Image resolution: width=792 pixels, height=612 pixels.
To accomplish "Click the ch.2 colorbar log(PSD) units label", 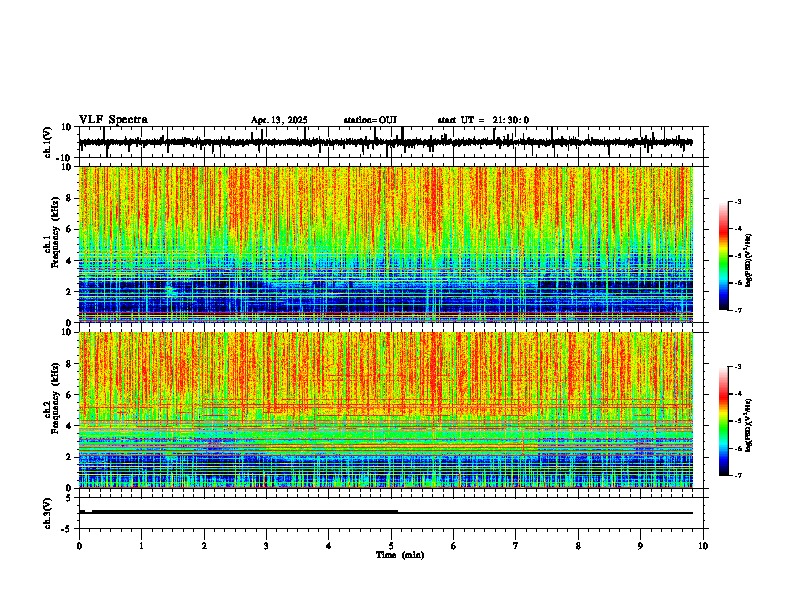I will coord(749,425).
